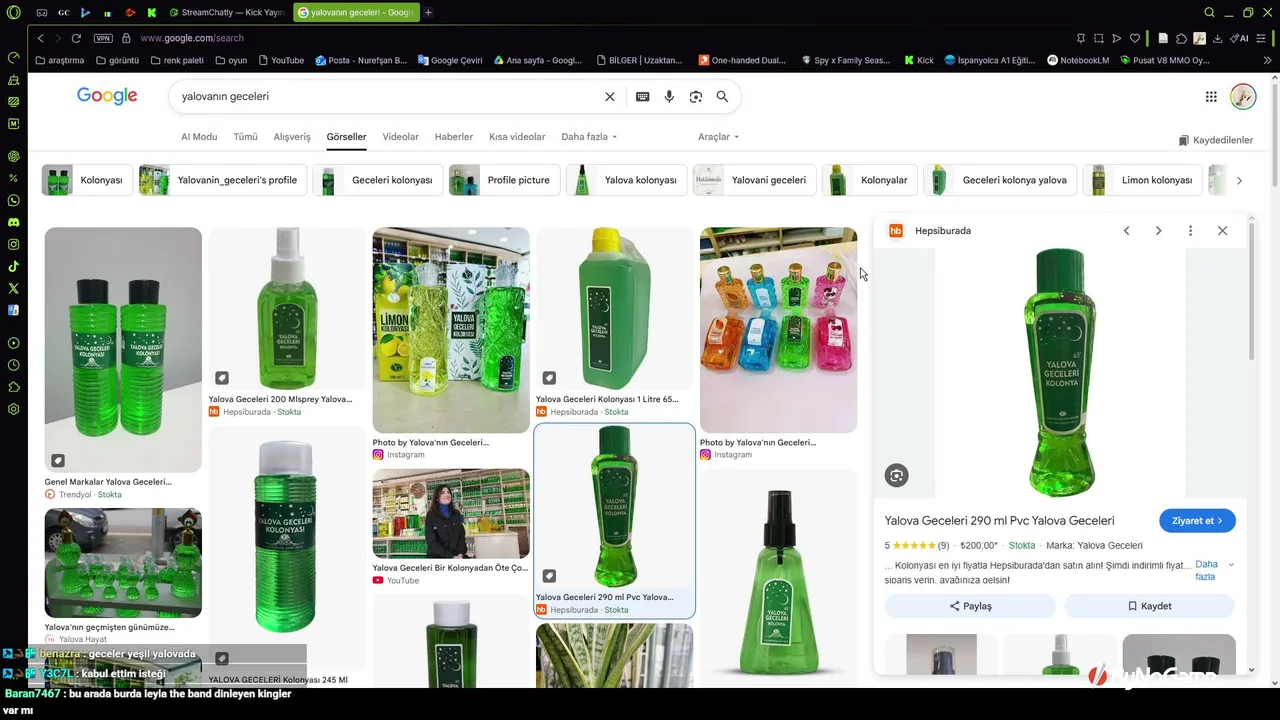Switch to the Videolar tab
Screen dimensions: 1280x720
(x=401, y=137)
